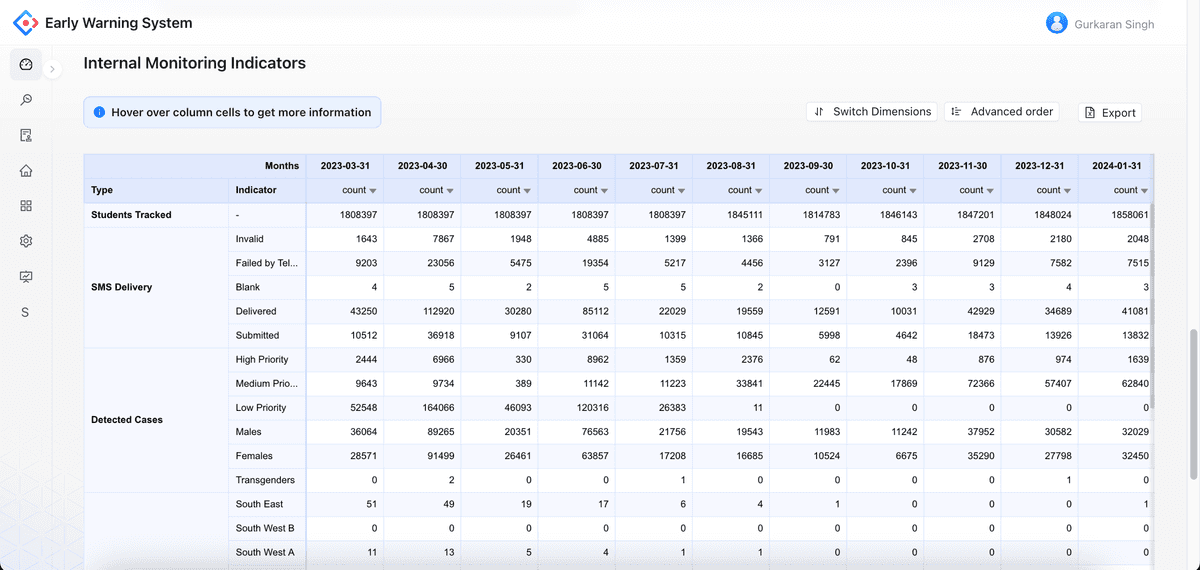Image resolution: width=1200 pixels, height=570 pixels.
Task: Expand the sidebar with chevron arrow
Action: 52,69
